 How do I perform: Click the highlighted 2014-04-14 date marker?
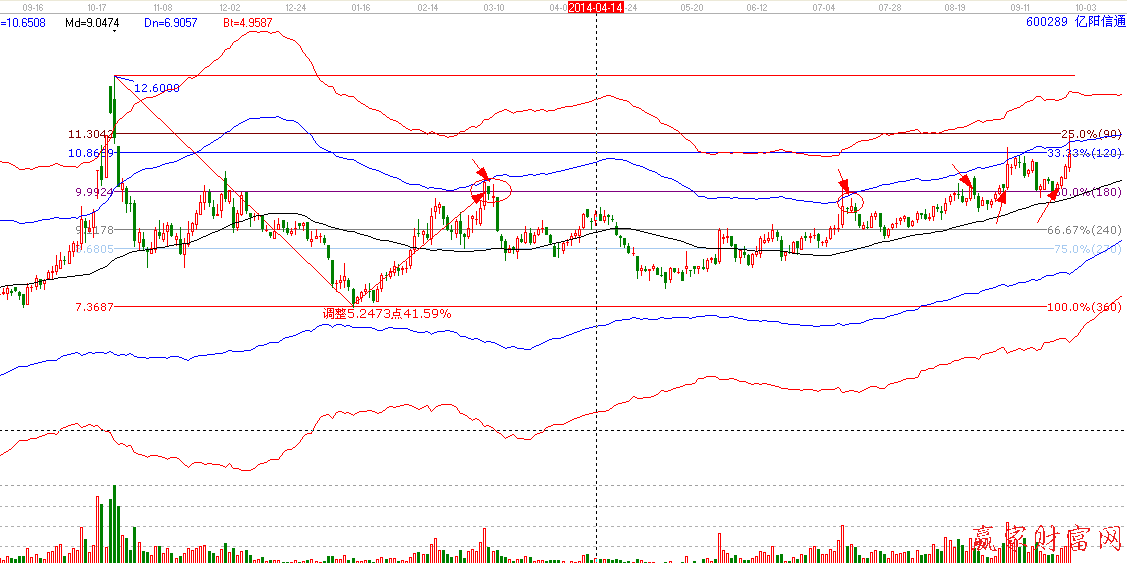point(596,7)
